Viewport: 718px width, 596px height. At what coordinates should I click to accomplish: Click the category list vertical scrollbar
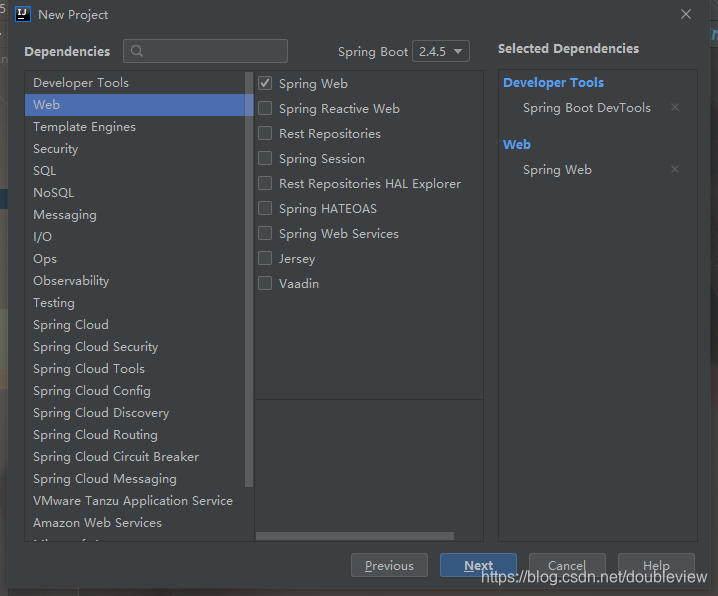click(249, 279)
